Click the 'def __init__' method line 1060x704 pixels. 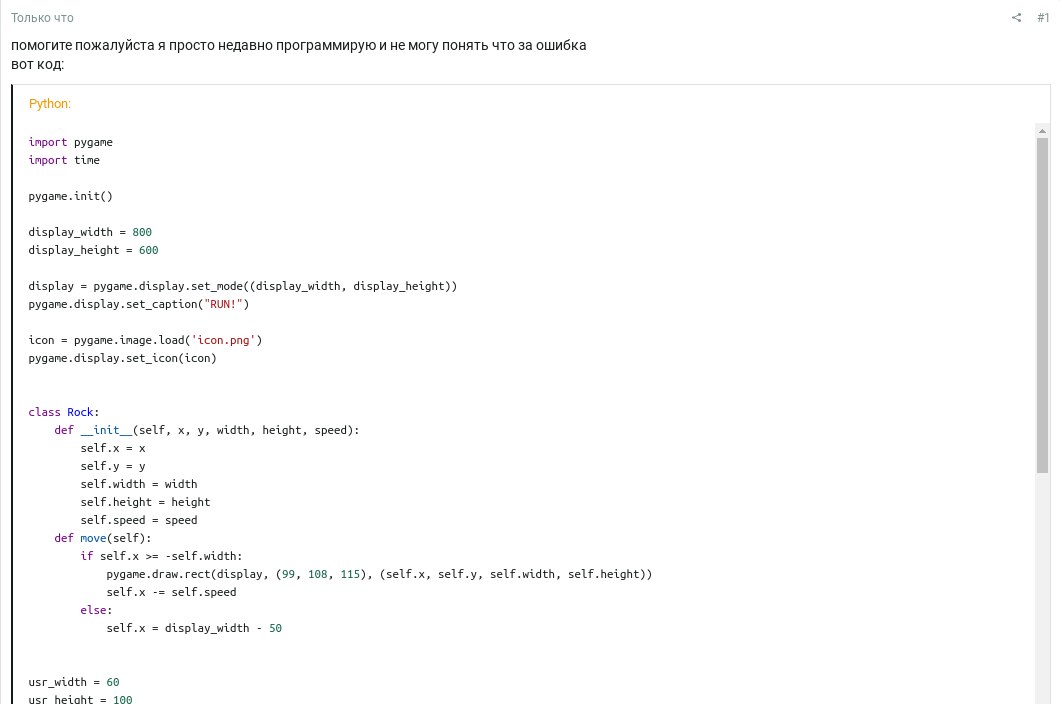pos(207,430)
